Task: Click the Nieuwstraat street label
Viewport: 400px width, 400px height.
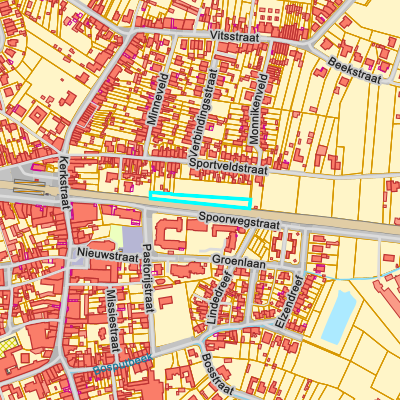Action: tap(108, 255)
